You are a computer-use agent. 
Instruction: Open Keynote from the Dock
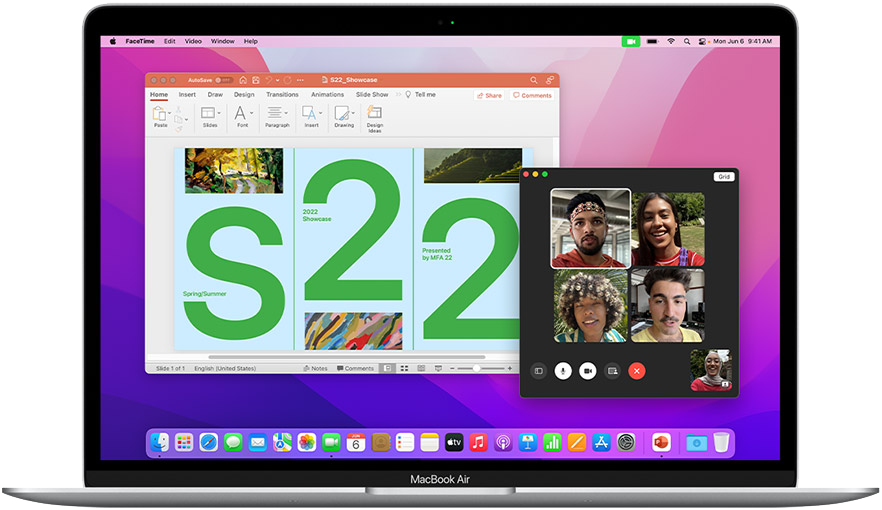[528, 443]
